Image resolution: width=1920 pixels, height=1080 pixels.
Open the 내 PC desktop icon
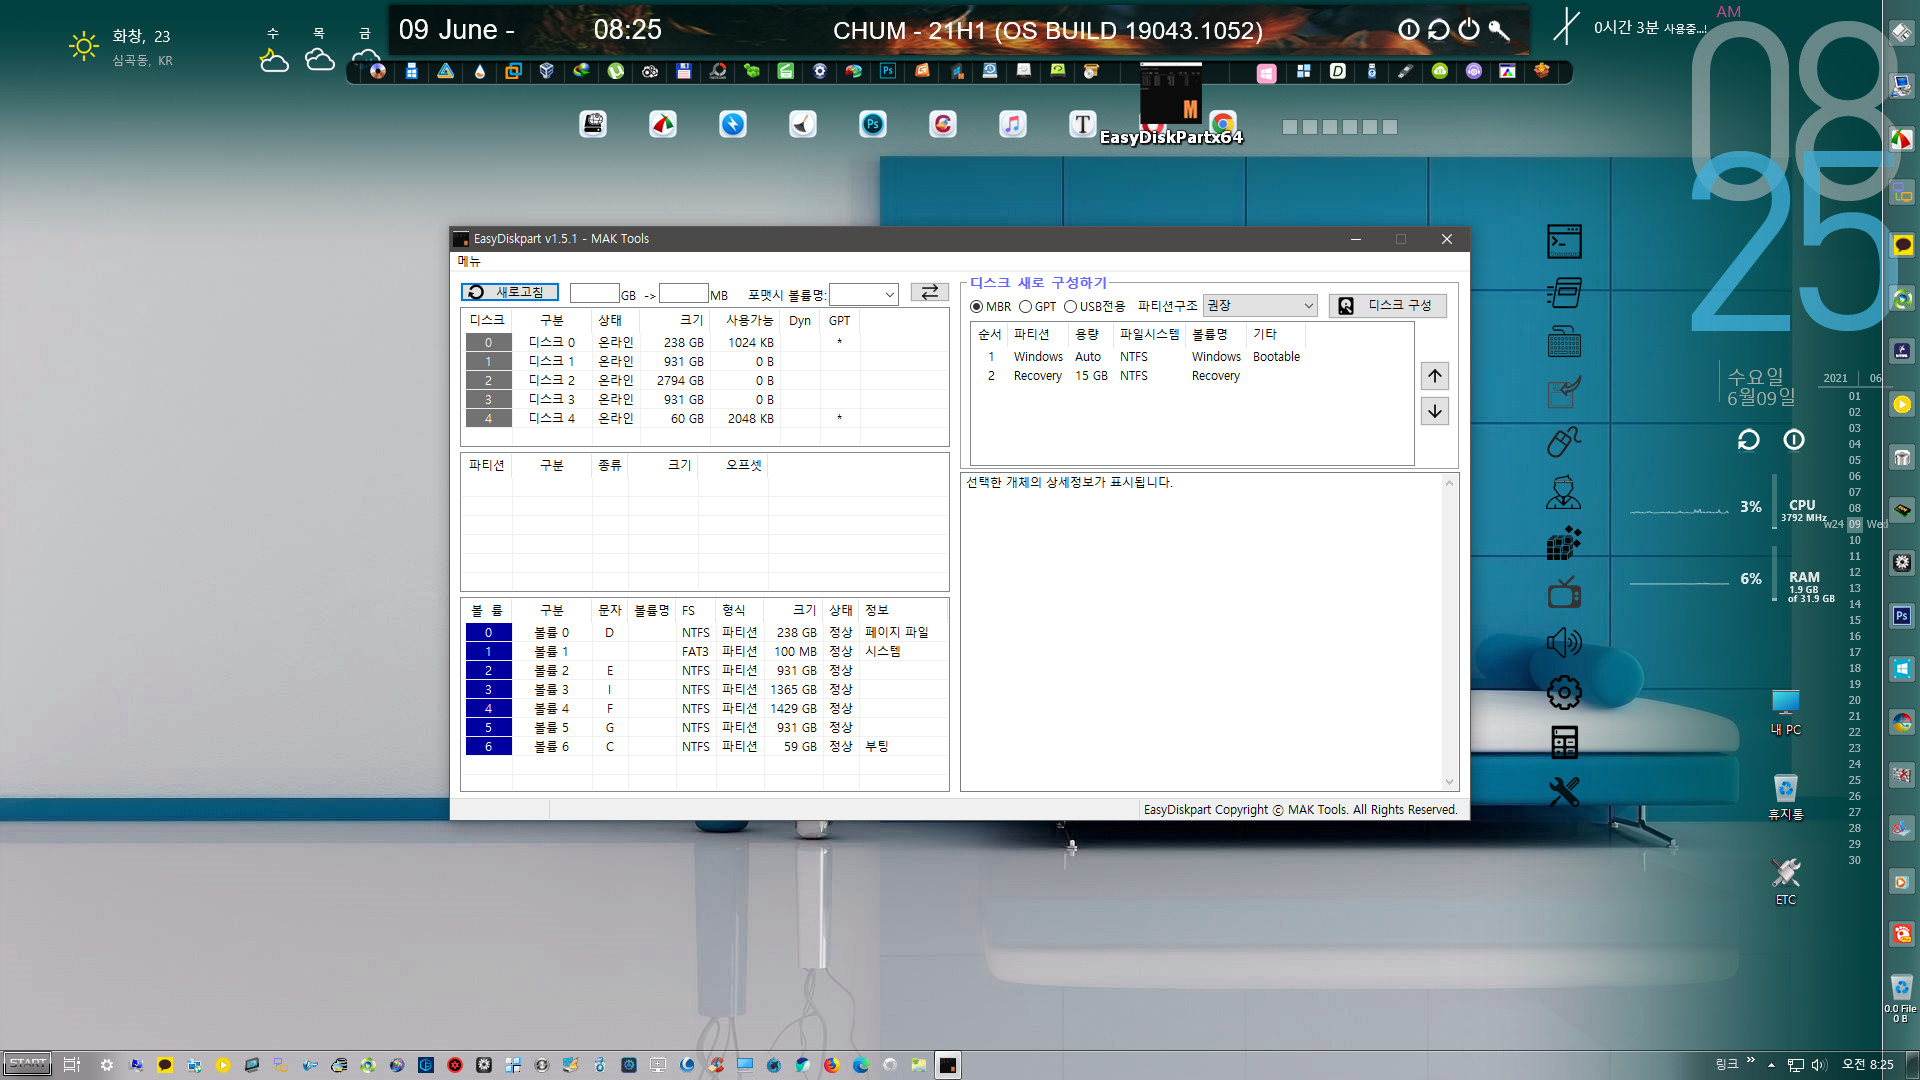(1785, 712)
